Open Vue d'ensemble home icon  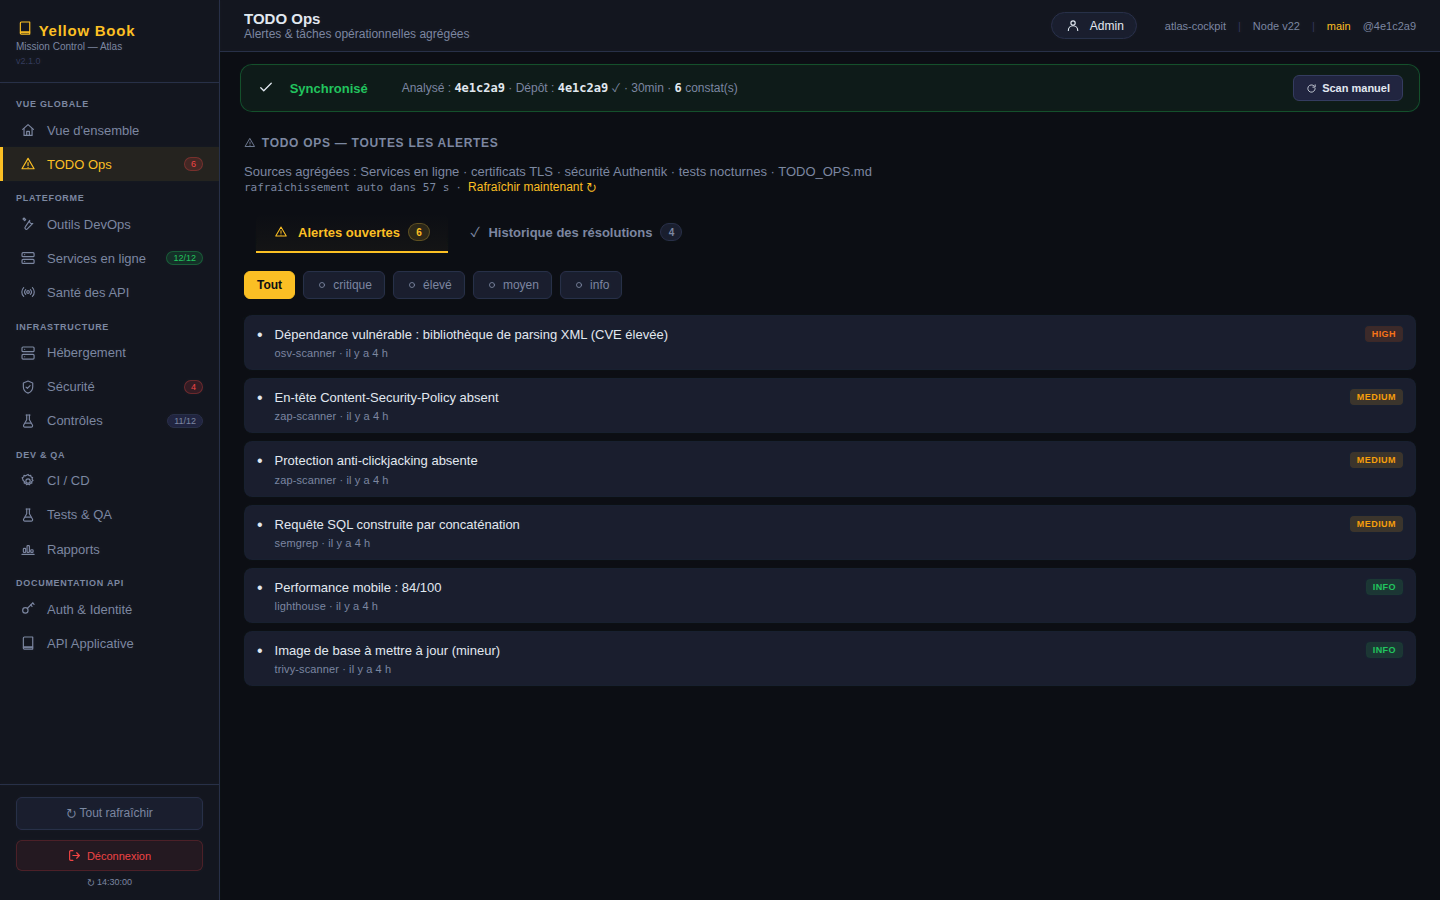(28, 131)
